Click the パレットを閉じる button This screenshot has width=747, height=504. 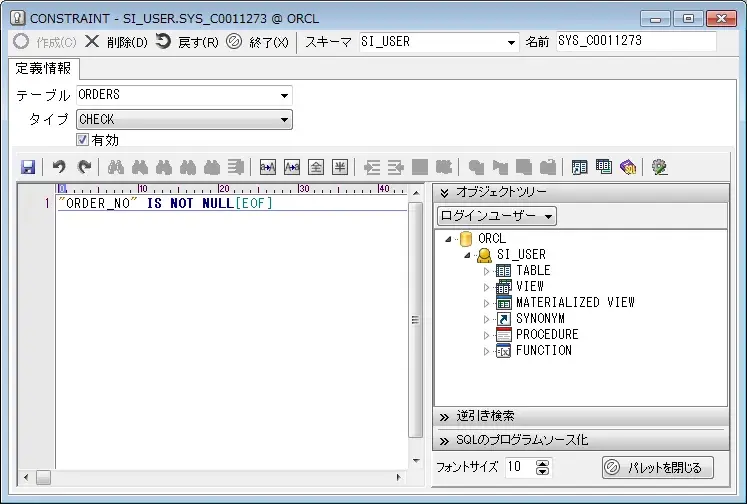pyautogui.click(x=657, y=467)
